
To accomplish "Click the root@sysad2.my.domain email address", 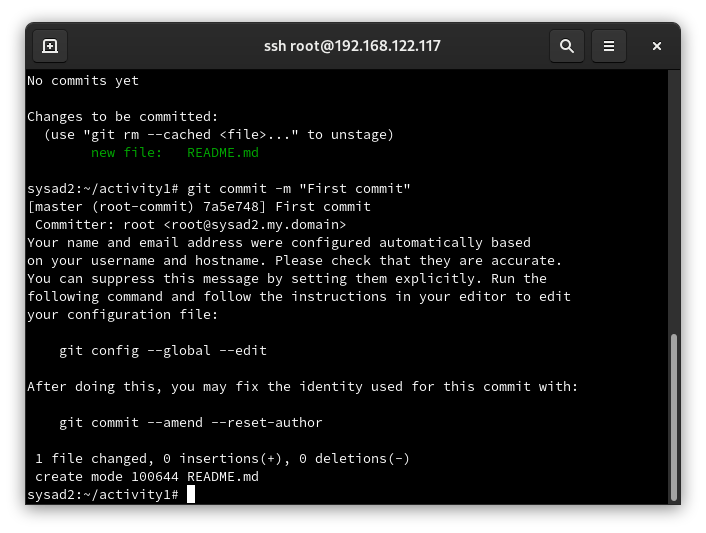I will pyautogui.click(x=255, y=225).
